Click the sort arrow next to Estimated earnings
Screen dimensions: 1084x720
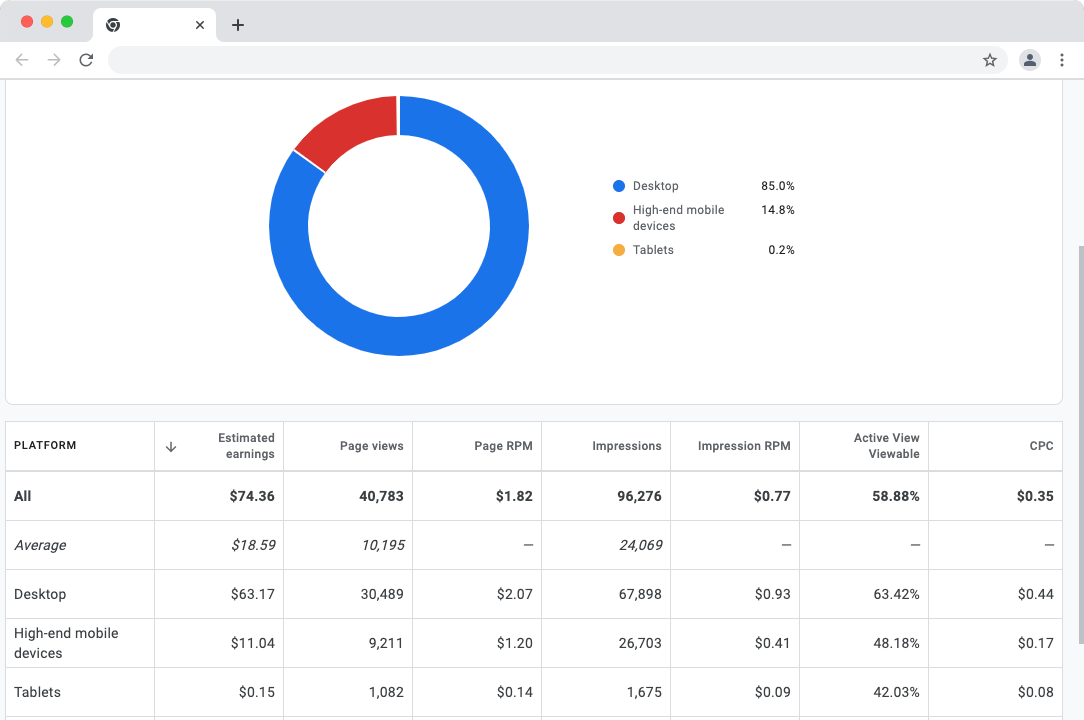click(171, 446)
